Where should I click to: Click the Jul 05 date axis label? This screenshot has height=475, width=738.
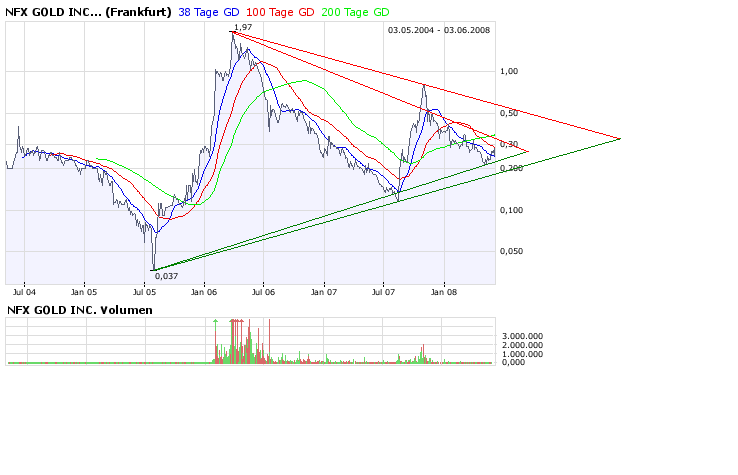click(144, 292)
